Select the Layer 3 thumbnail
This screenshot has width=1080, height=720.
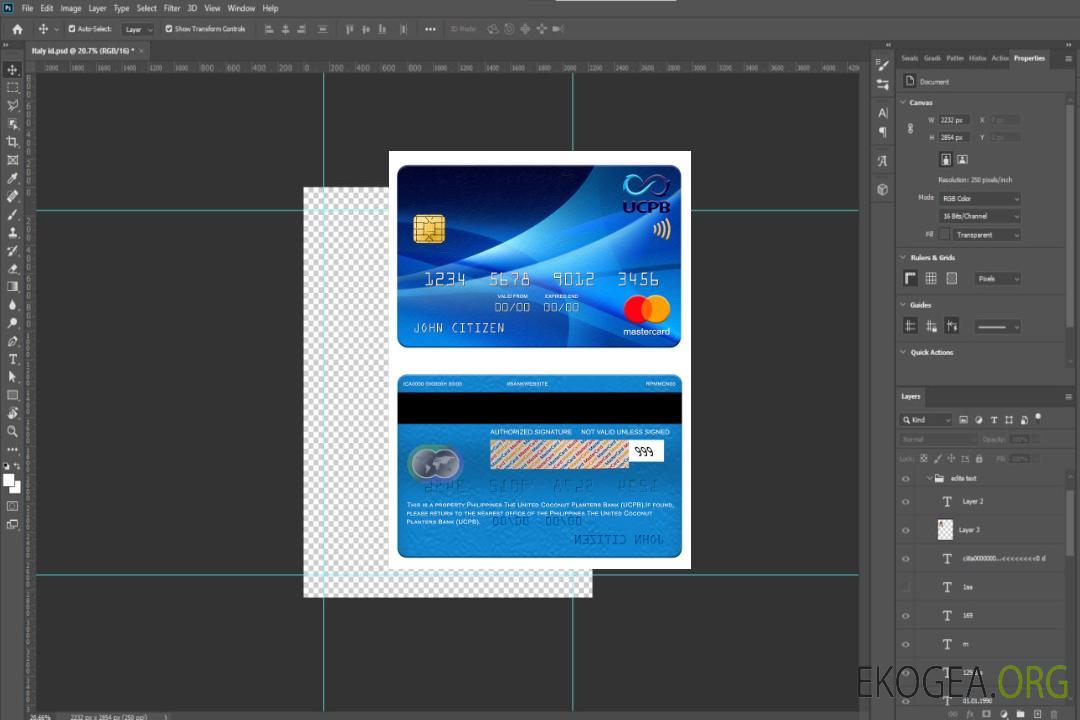coord(945,530)
